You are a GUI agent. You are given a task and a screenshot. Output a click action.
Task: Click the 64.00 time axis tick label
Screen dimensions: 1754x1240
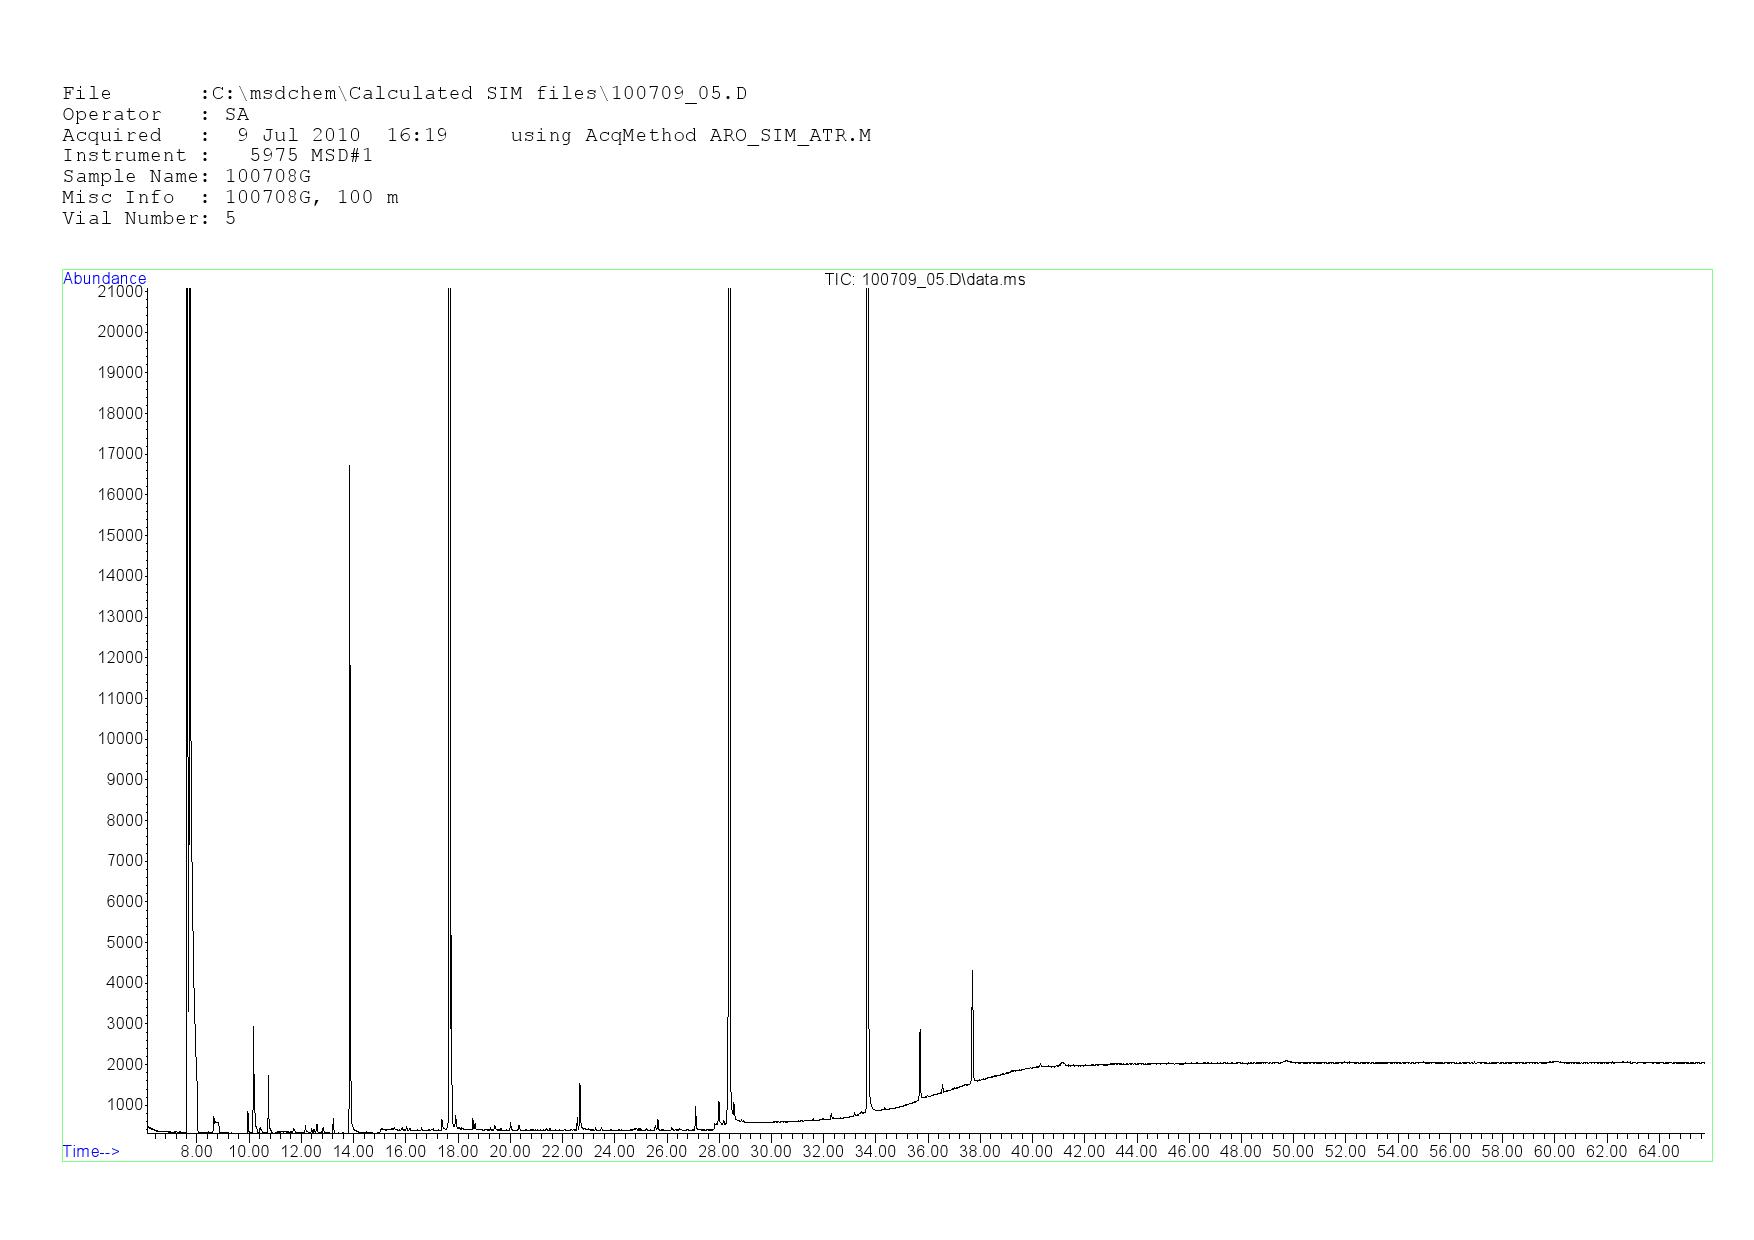coord(1658,1152)
